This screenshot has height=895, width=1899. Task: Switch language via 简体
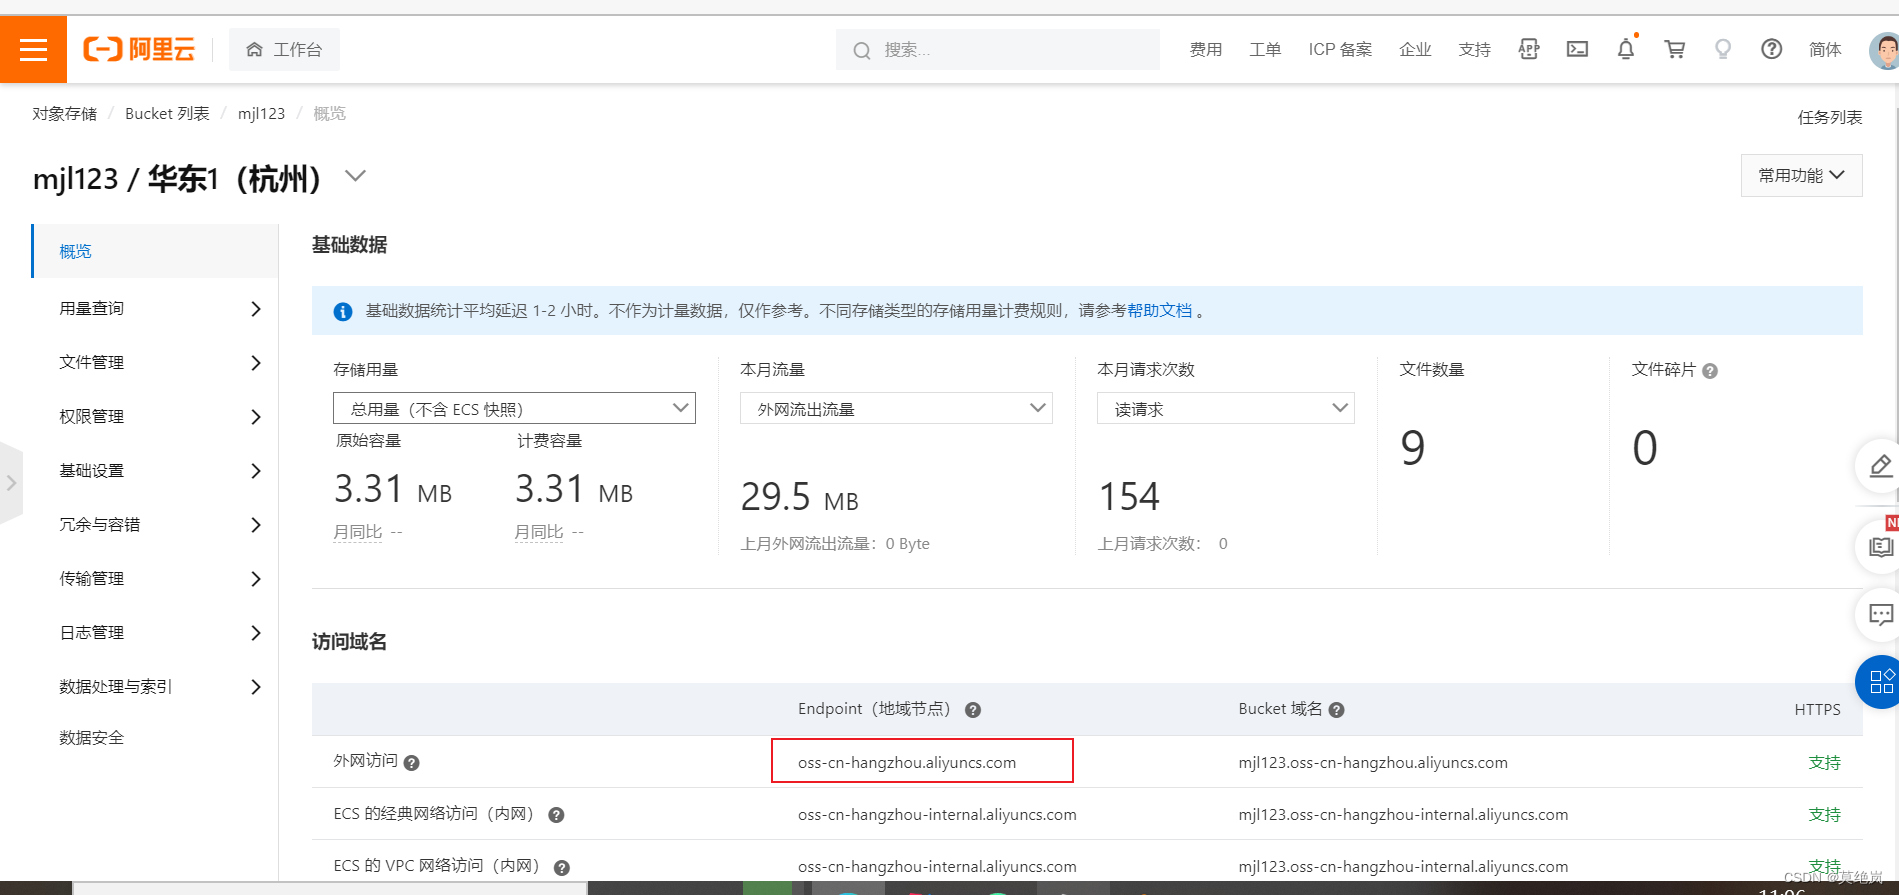click(1825, 50)
